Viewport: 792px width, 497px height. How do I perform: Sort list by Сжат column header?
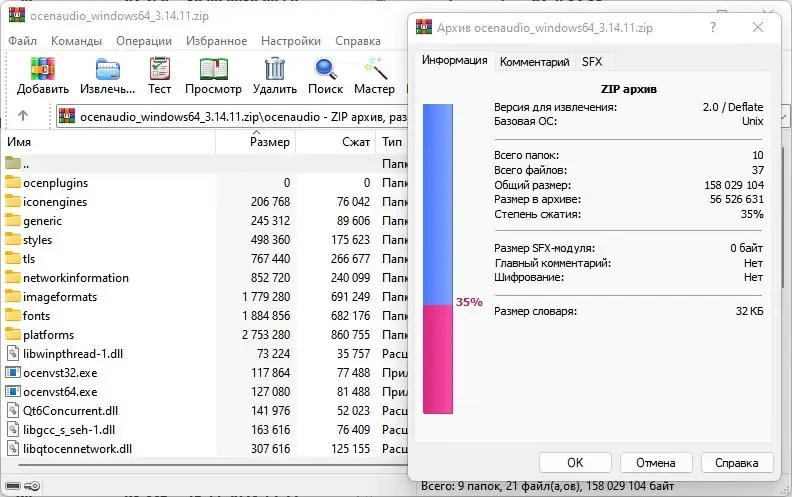pyautogui.click(x=335, y=142)
